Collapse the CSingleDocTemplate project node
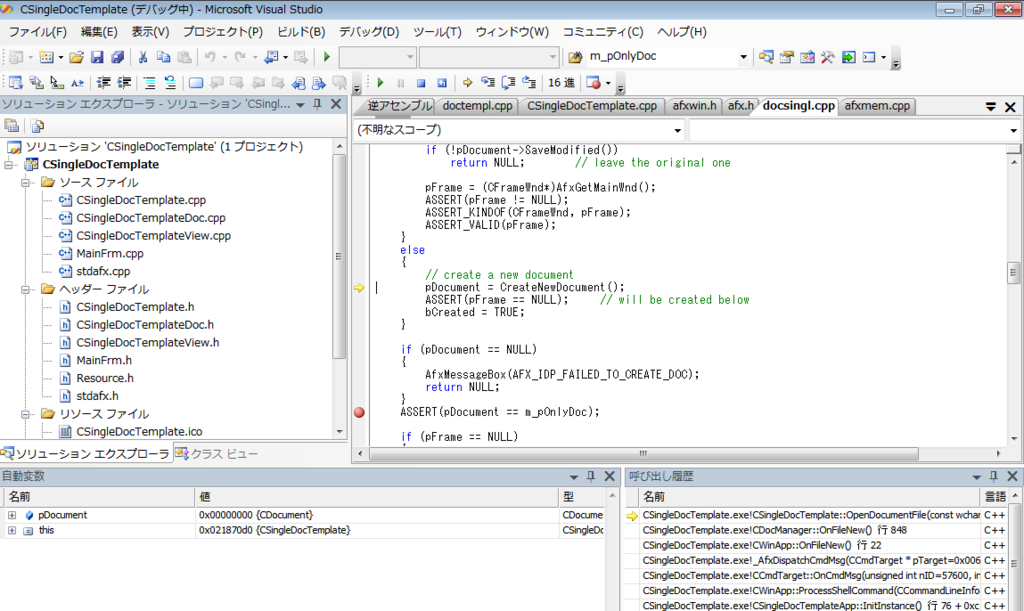1024x611 pixels. (8, 165)
